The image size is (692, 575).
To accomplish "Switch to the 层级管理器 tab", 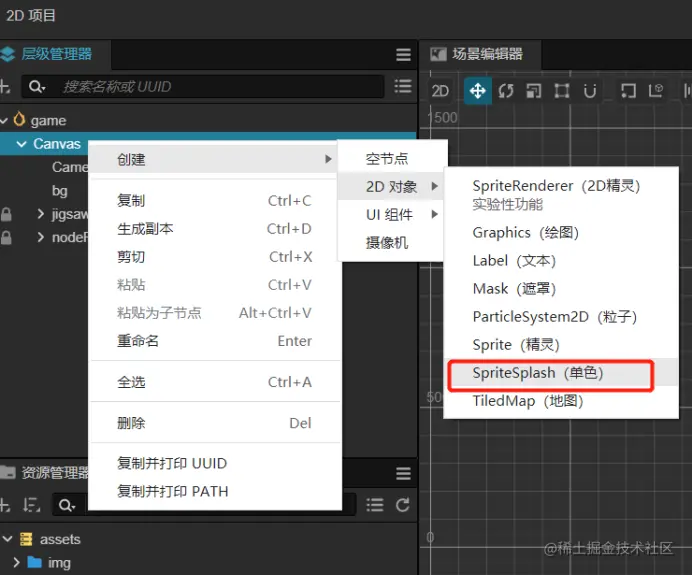I will [x=54, y=54].
